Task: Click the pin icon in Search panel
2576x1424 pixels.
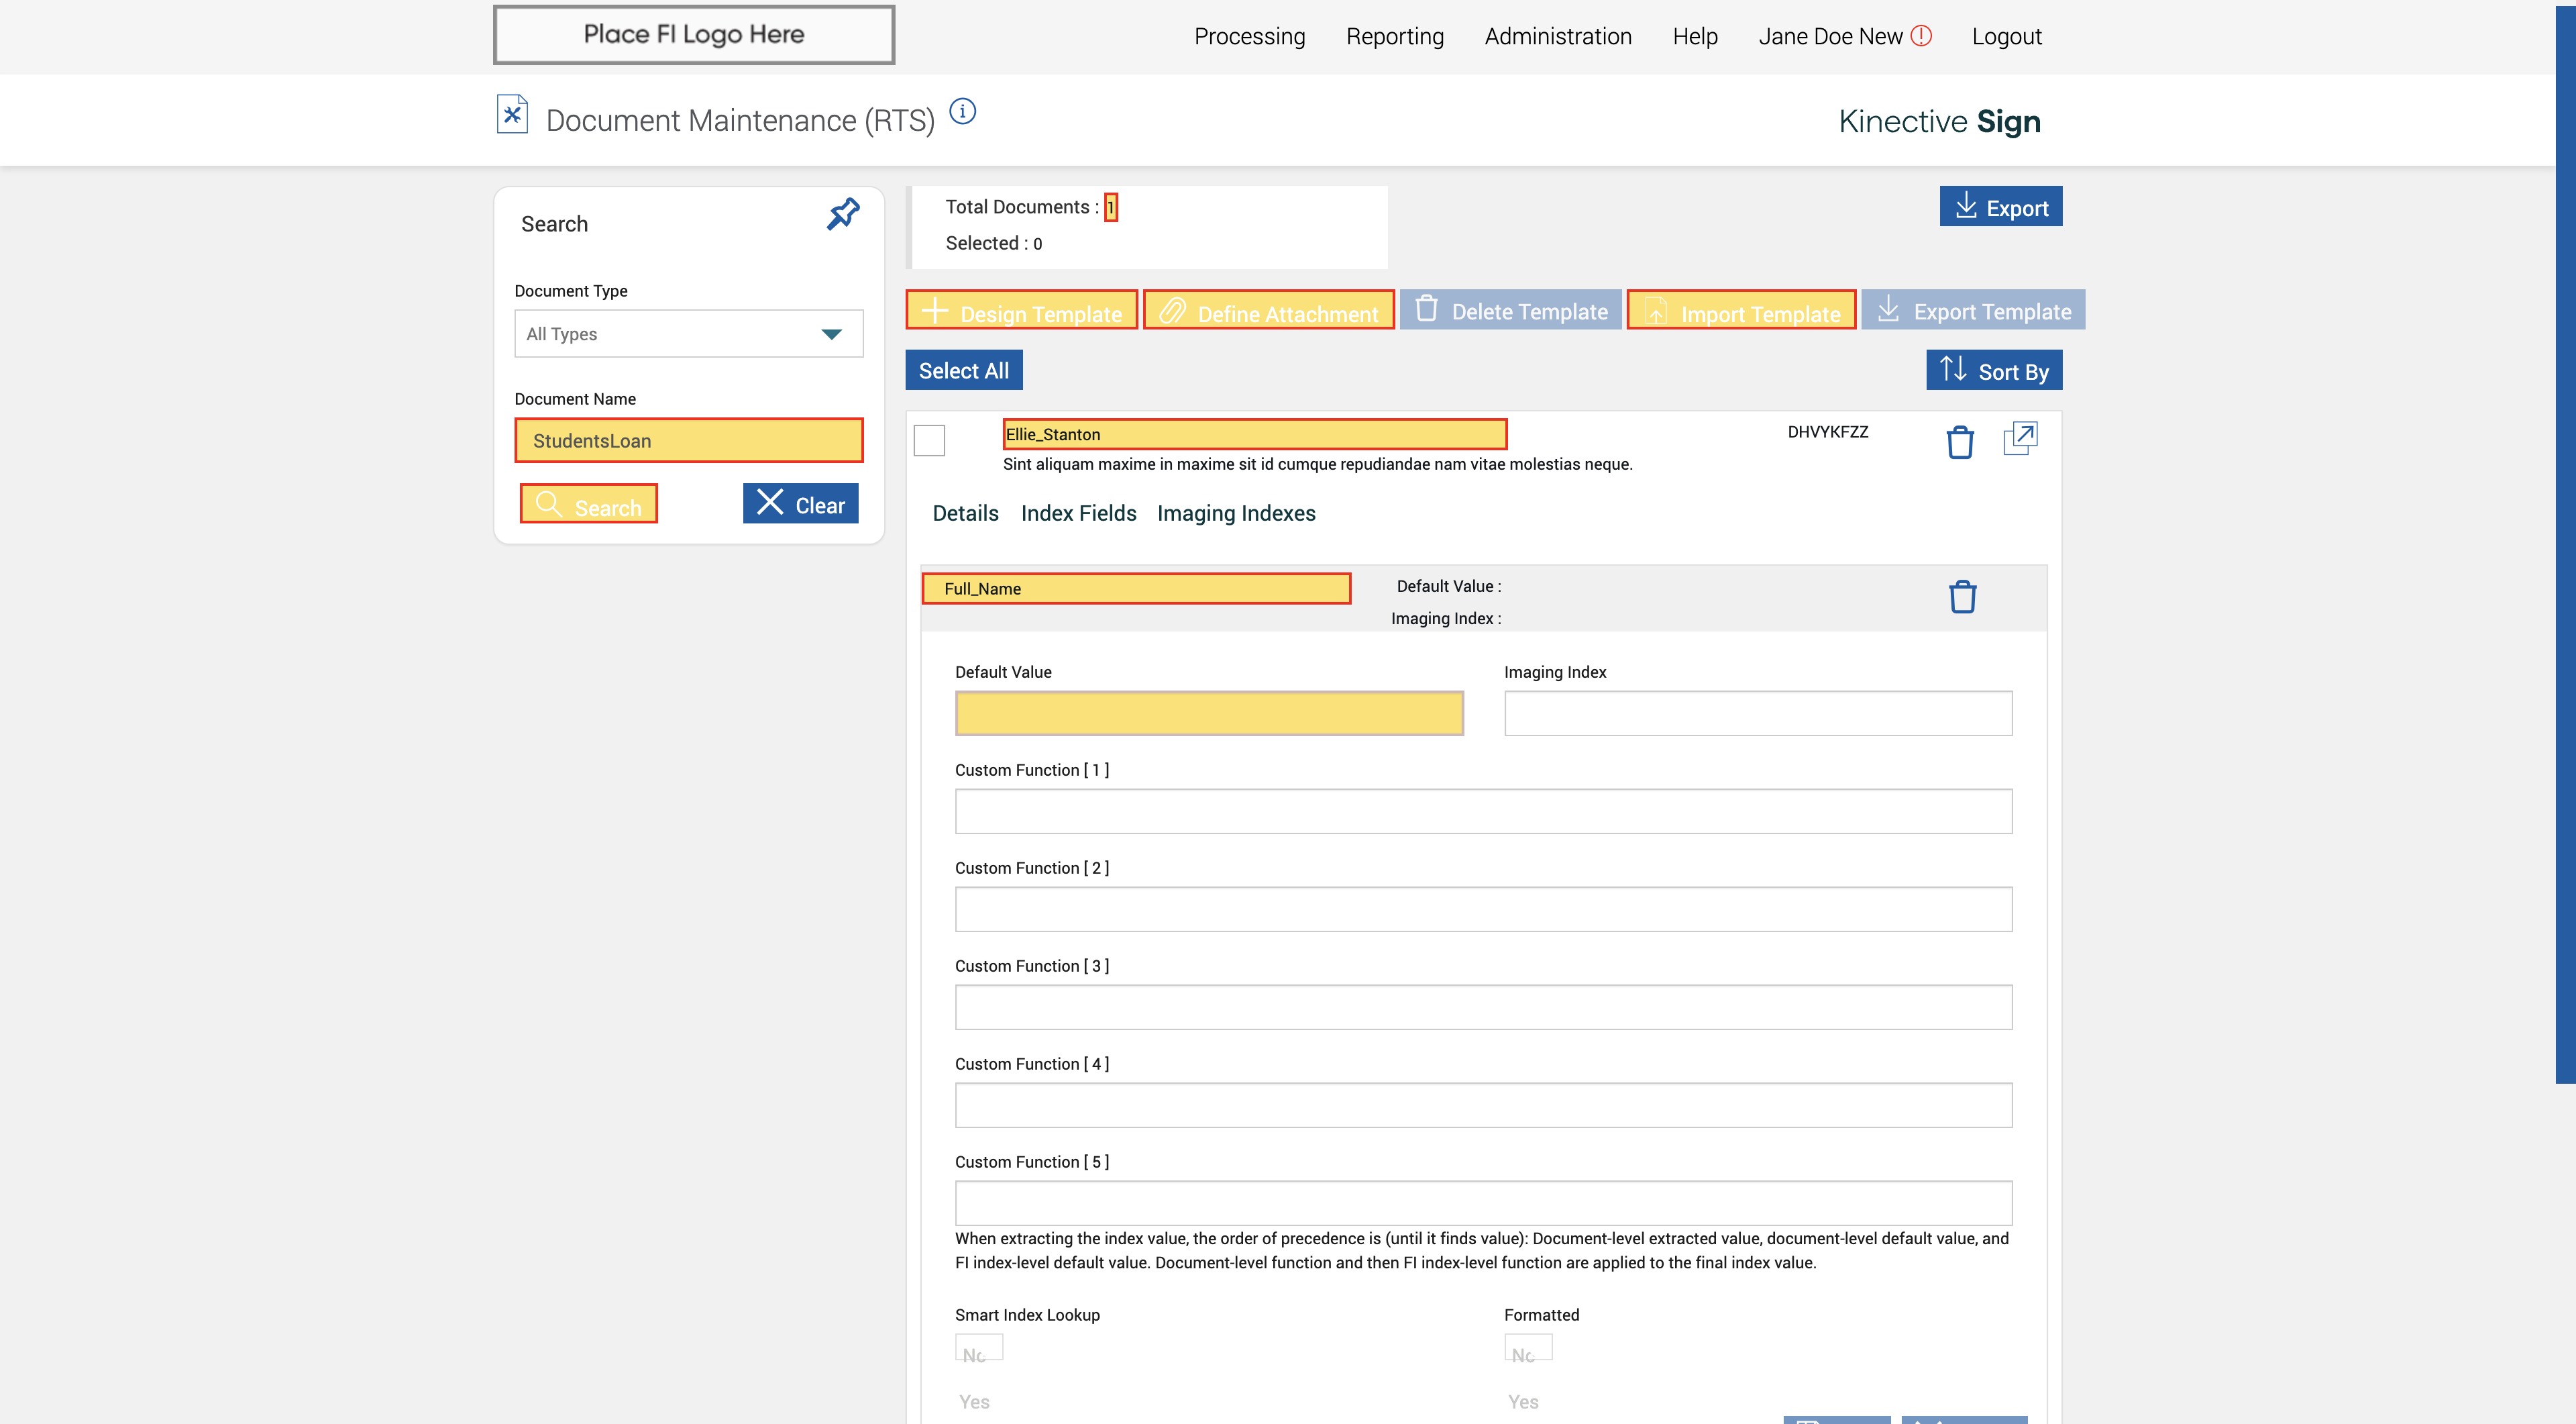Action: (843, 213)
